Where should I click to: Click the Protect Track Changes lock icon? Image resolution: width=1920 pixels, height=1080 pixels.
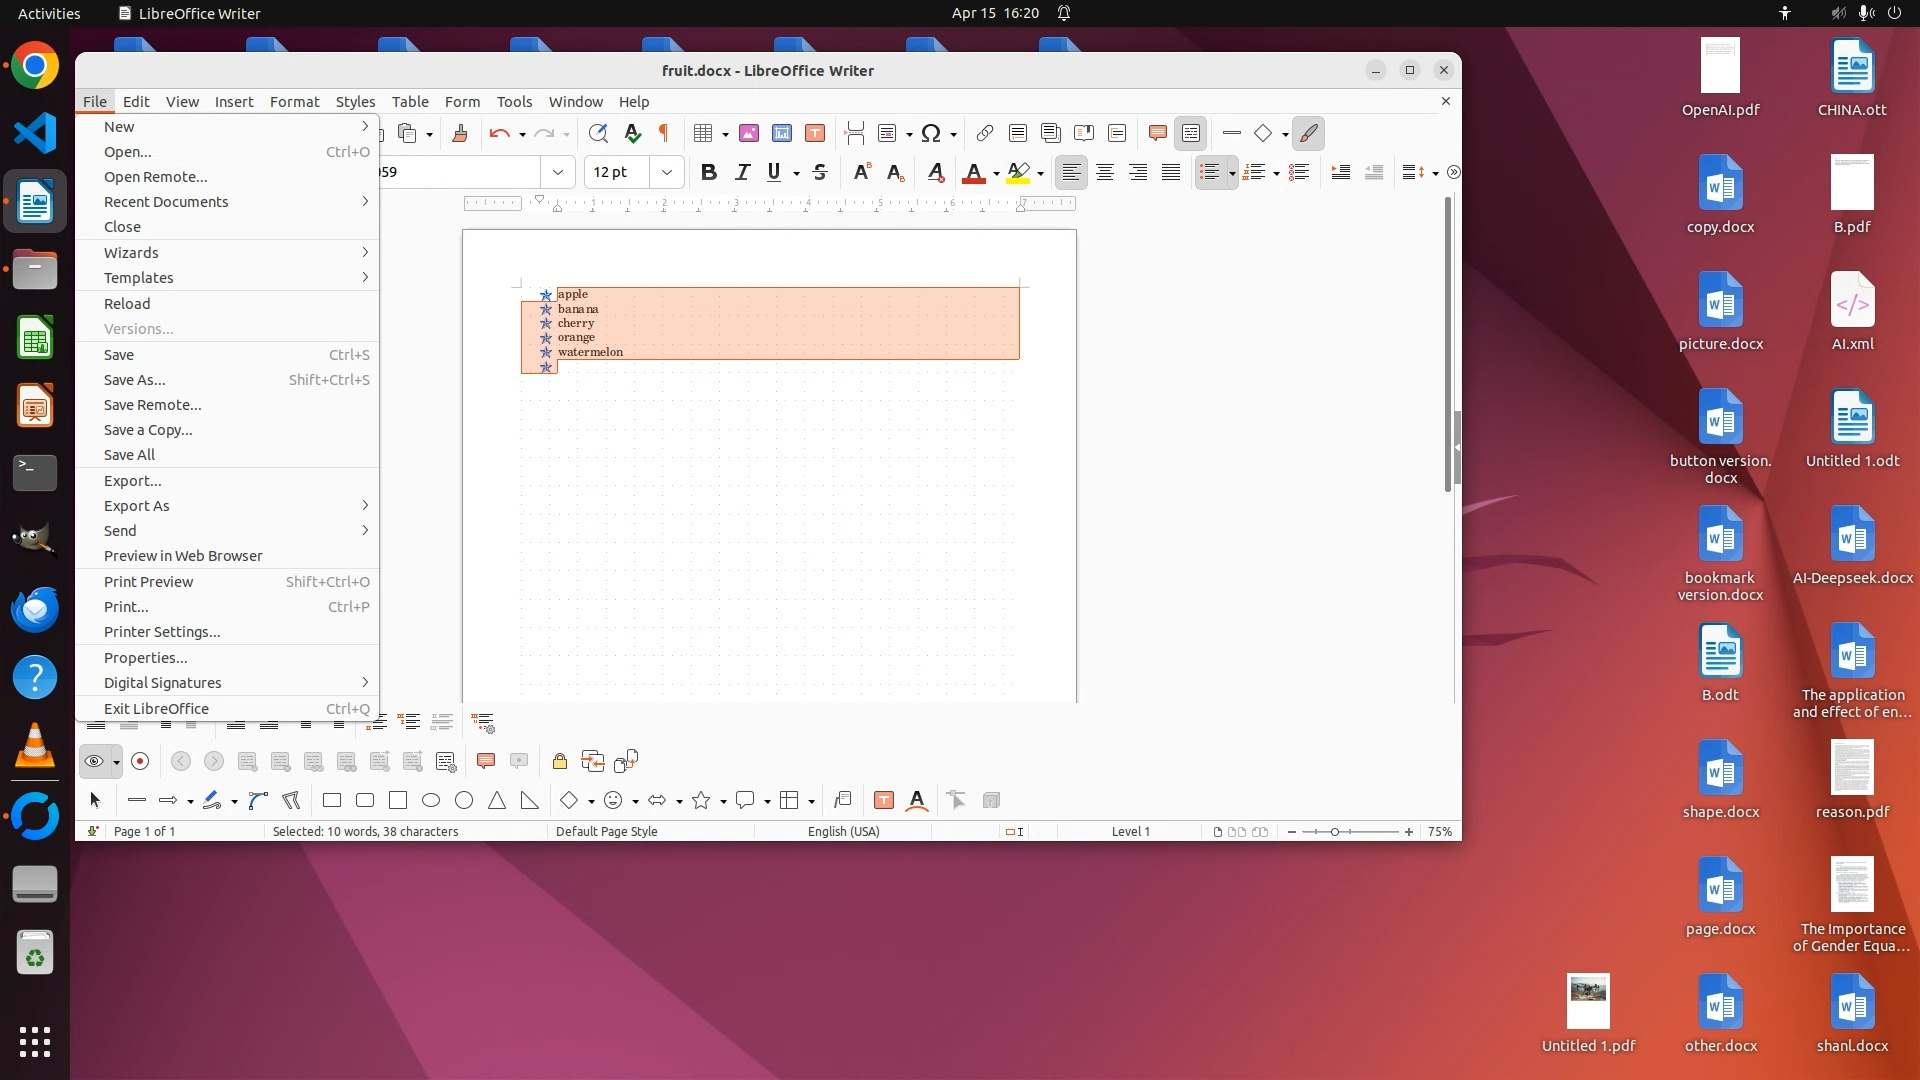point(560,761)
